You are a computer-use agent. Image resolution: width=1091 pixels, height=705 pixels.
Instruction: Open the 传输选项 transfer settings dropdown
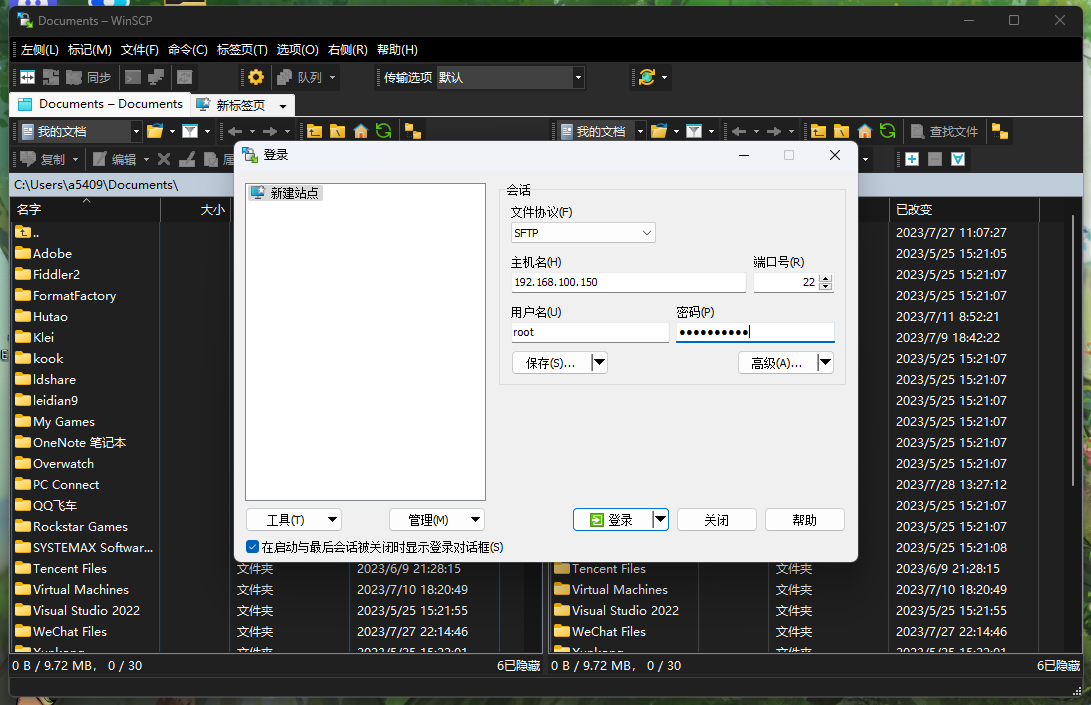tap(578, 77)
